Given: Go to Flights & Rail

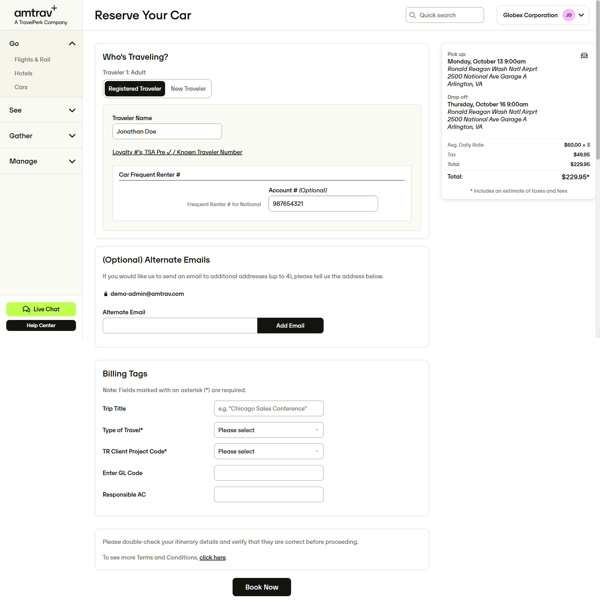Looking at the screenshot, I should pos(32,60).
